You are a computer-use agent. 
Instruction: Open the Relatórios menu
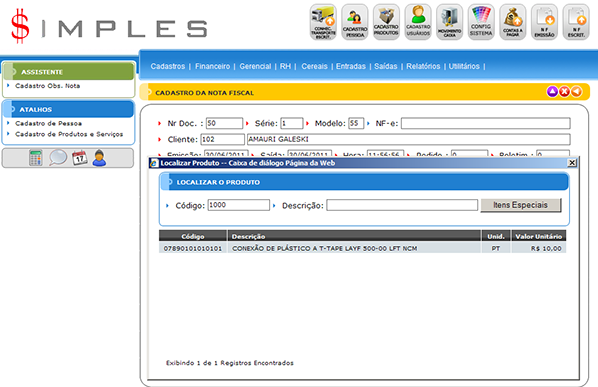click(x=423, y=66)
